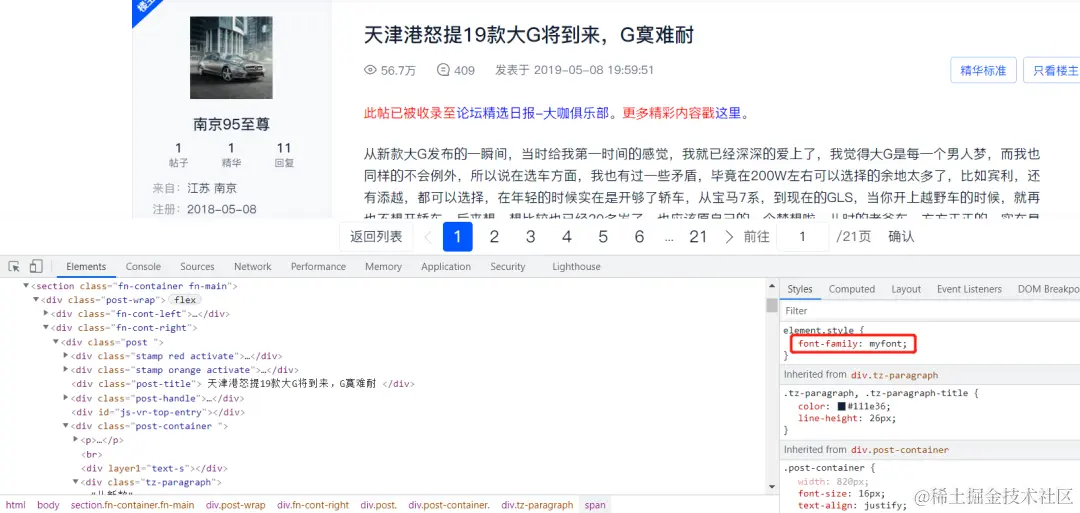Viewport: 1080px width, 513px height.
Task: Expand the p element node
Action: tap(76, 440)
